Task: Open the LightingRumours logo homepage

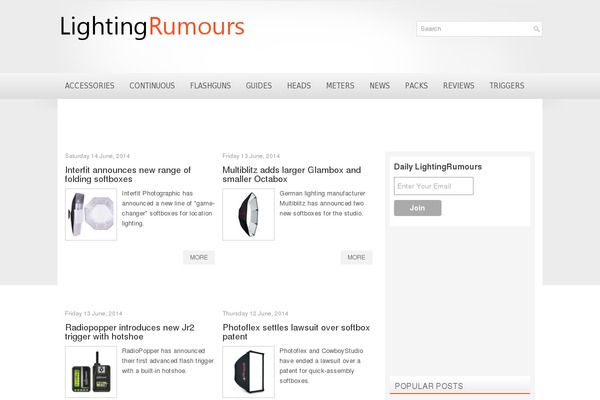Action: pos(152,27)
